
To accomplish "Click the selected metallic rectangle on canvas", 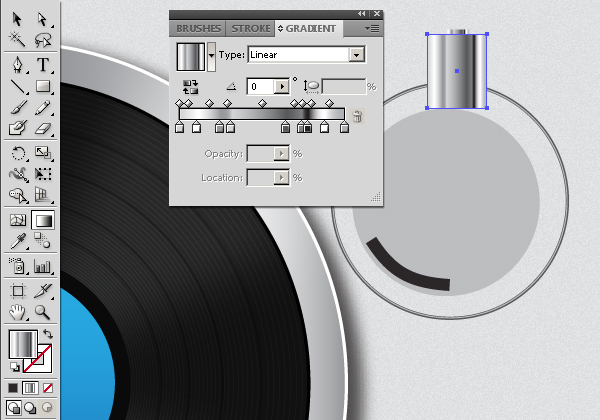I will pyautogui.click(x=457, y=71).
